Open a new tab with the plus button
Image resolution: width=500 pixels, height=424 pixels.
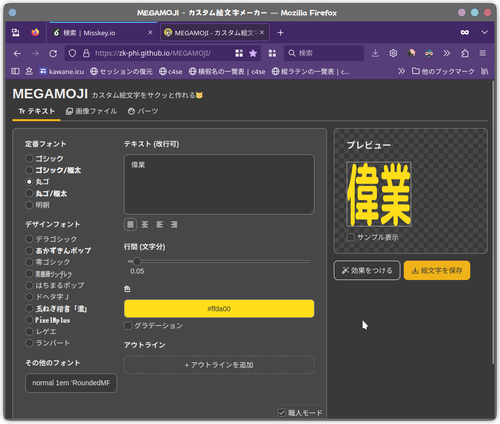click(280, 33)
